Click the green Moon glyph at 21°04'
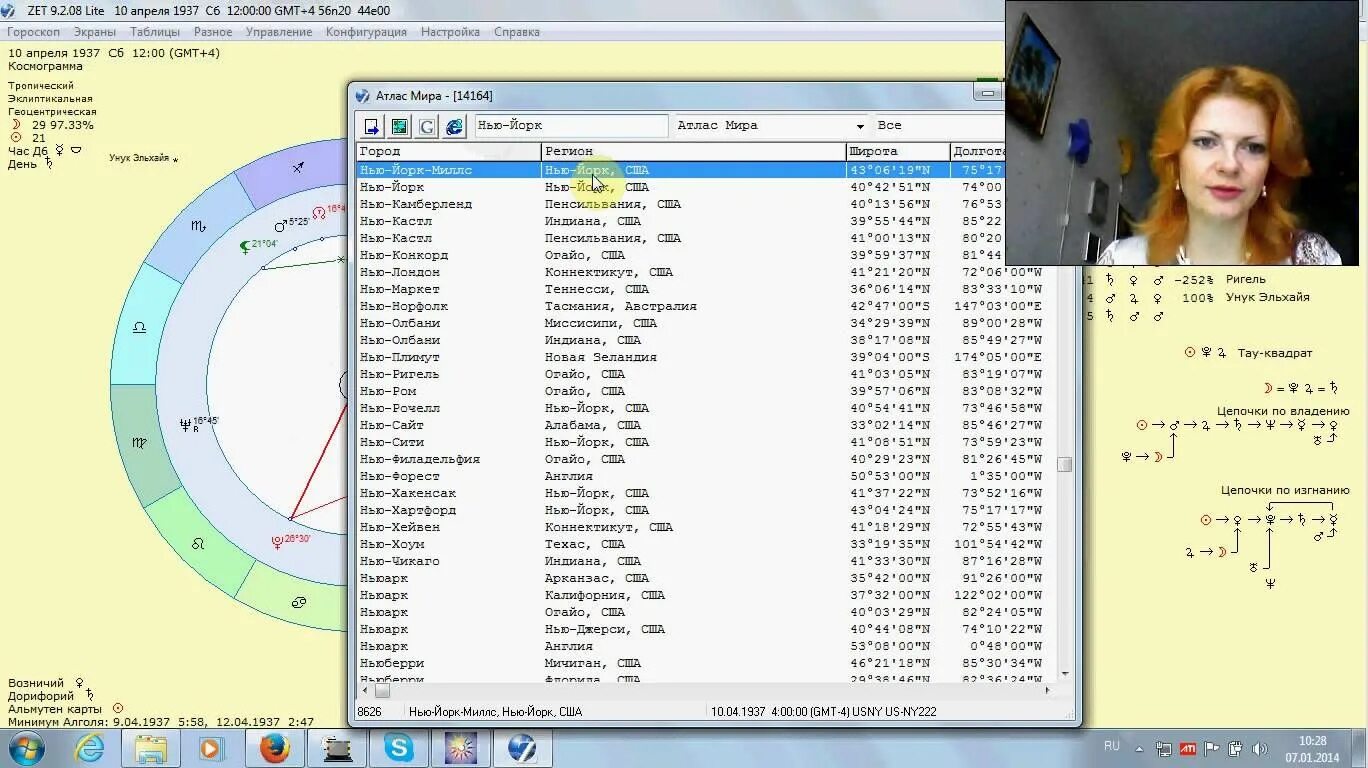This screenshot has width=1368, height=768. 245,246
